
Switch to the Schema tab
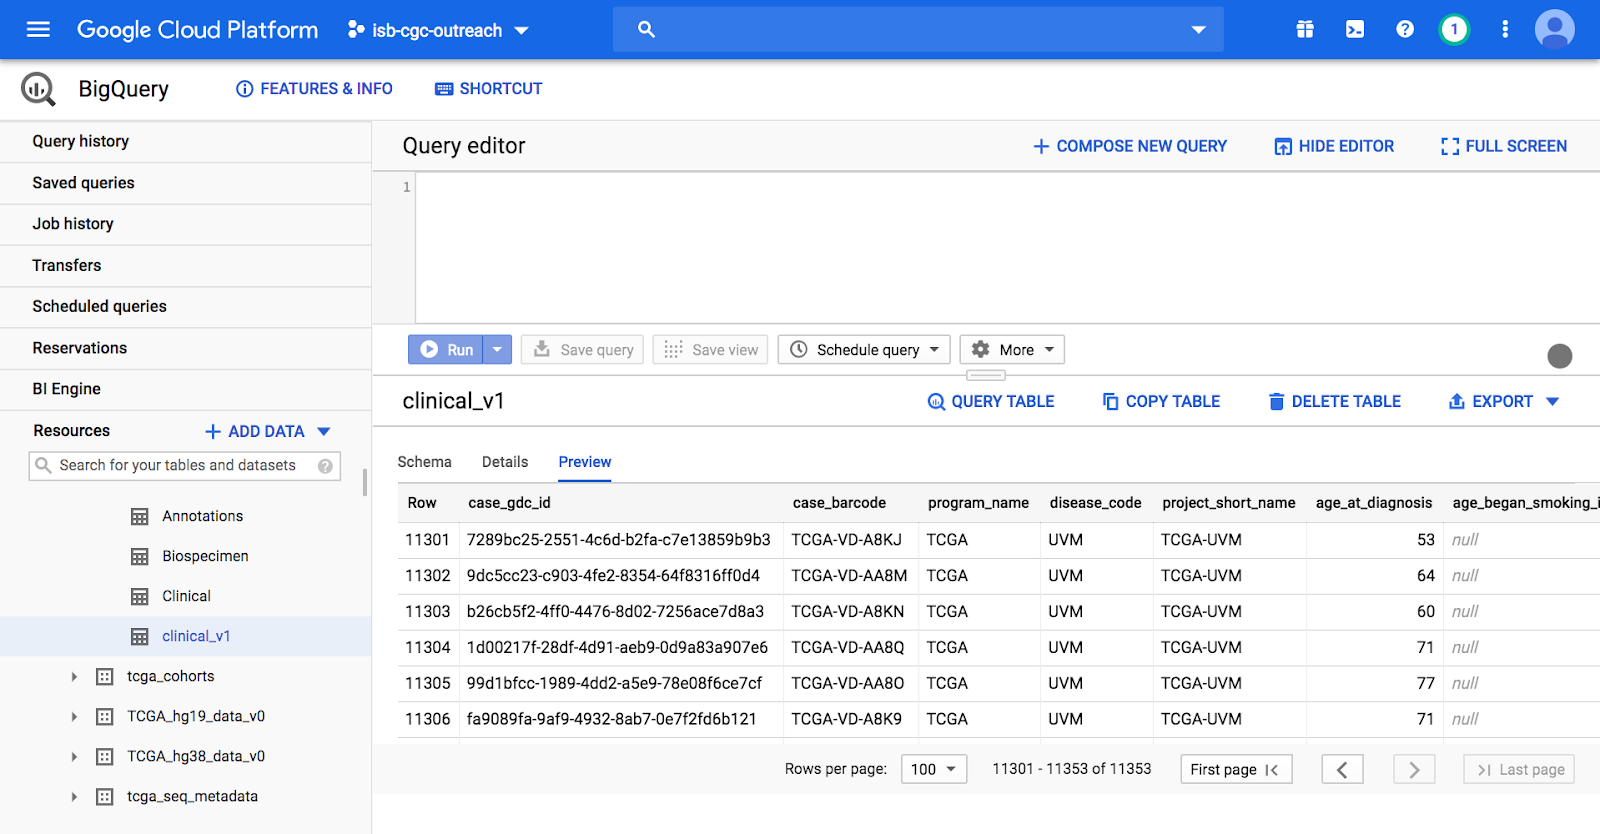click(424, 462)
